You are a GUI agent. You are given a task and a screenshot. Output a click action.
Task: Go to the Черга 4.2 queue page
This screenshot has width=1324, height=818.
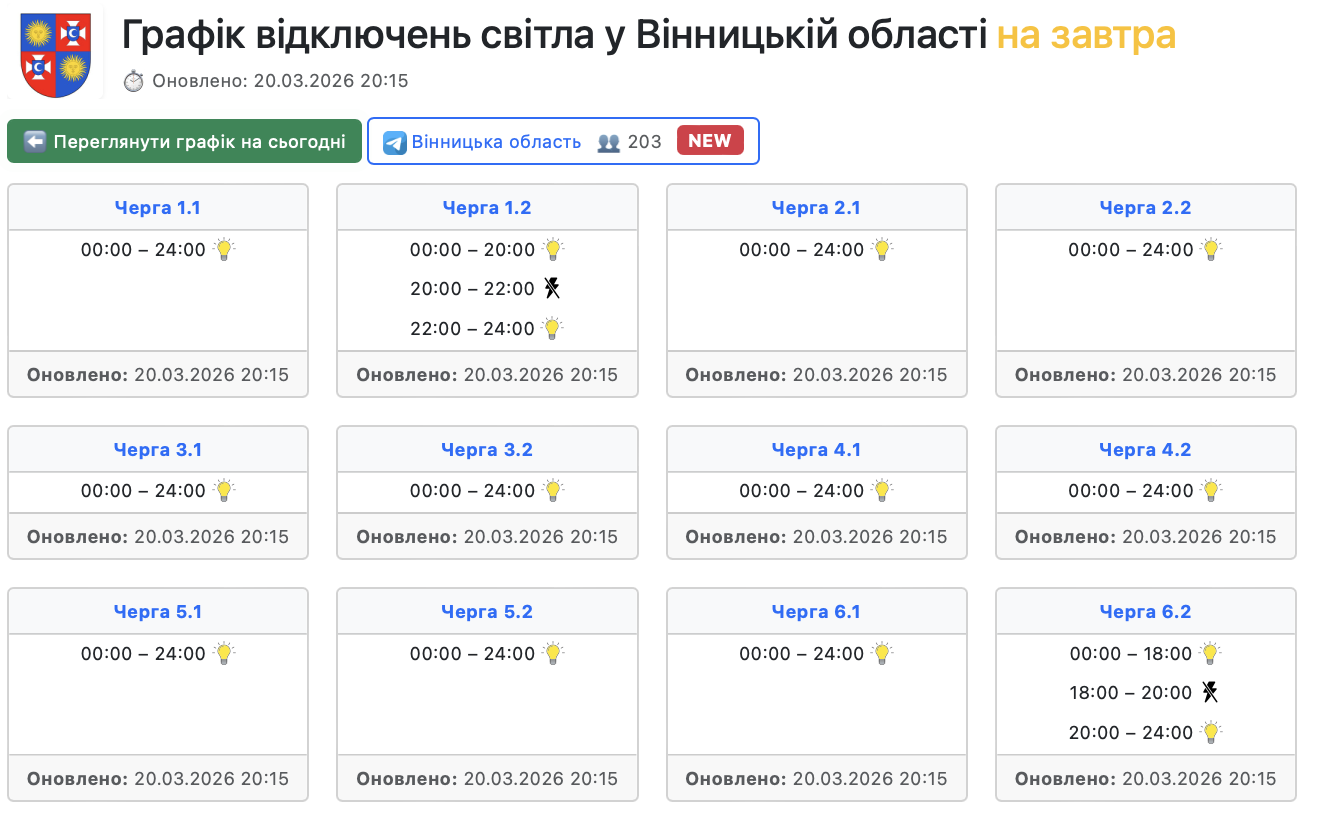pyautogui.click(x=1145, y=450)
